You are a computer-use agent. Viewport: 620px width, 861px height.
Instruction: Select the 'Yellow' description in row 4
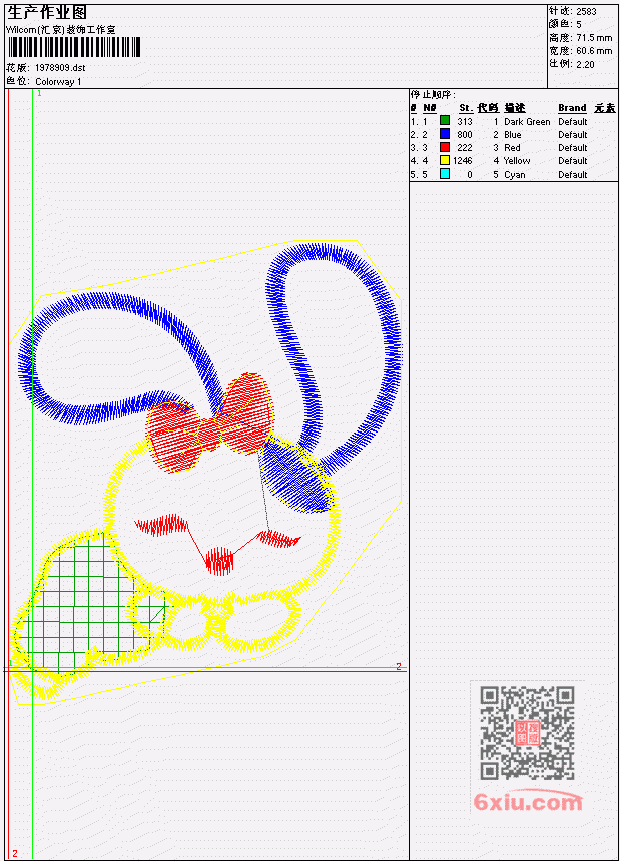coord(517,161)
